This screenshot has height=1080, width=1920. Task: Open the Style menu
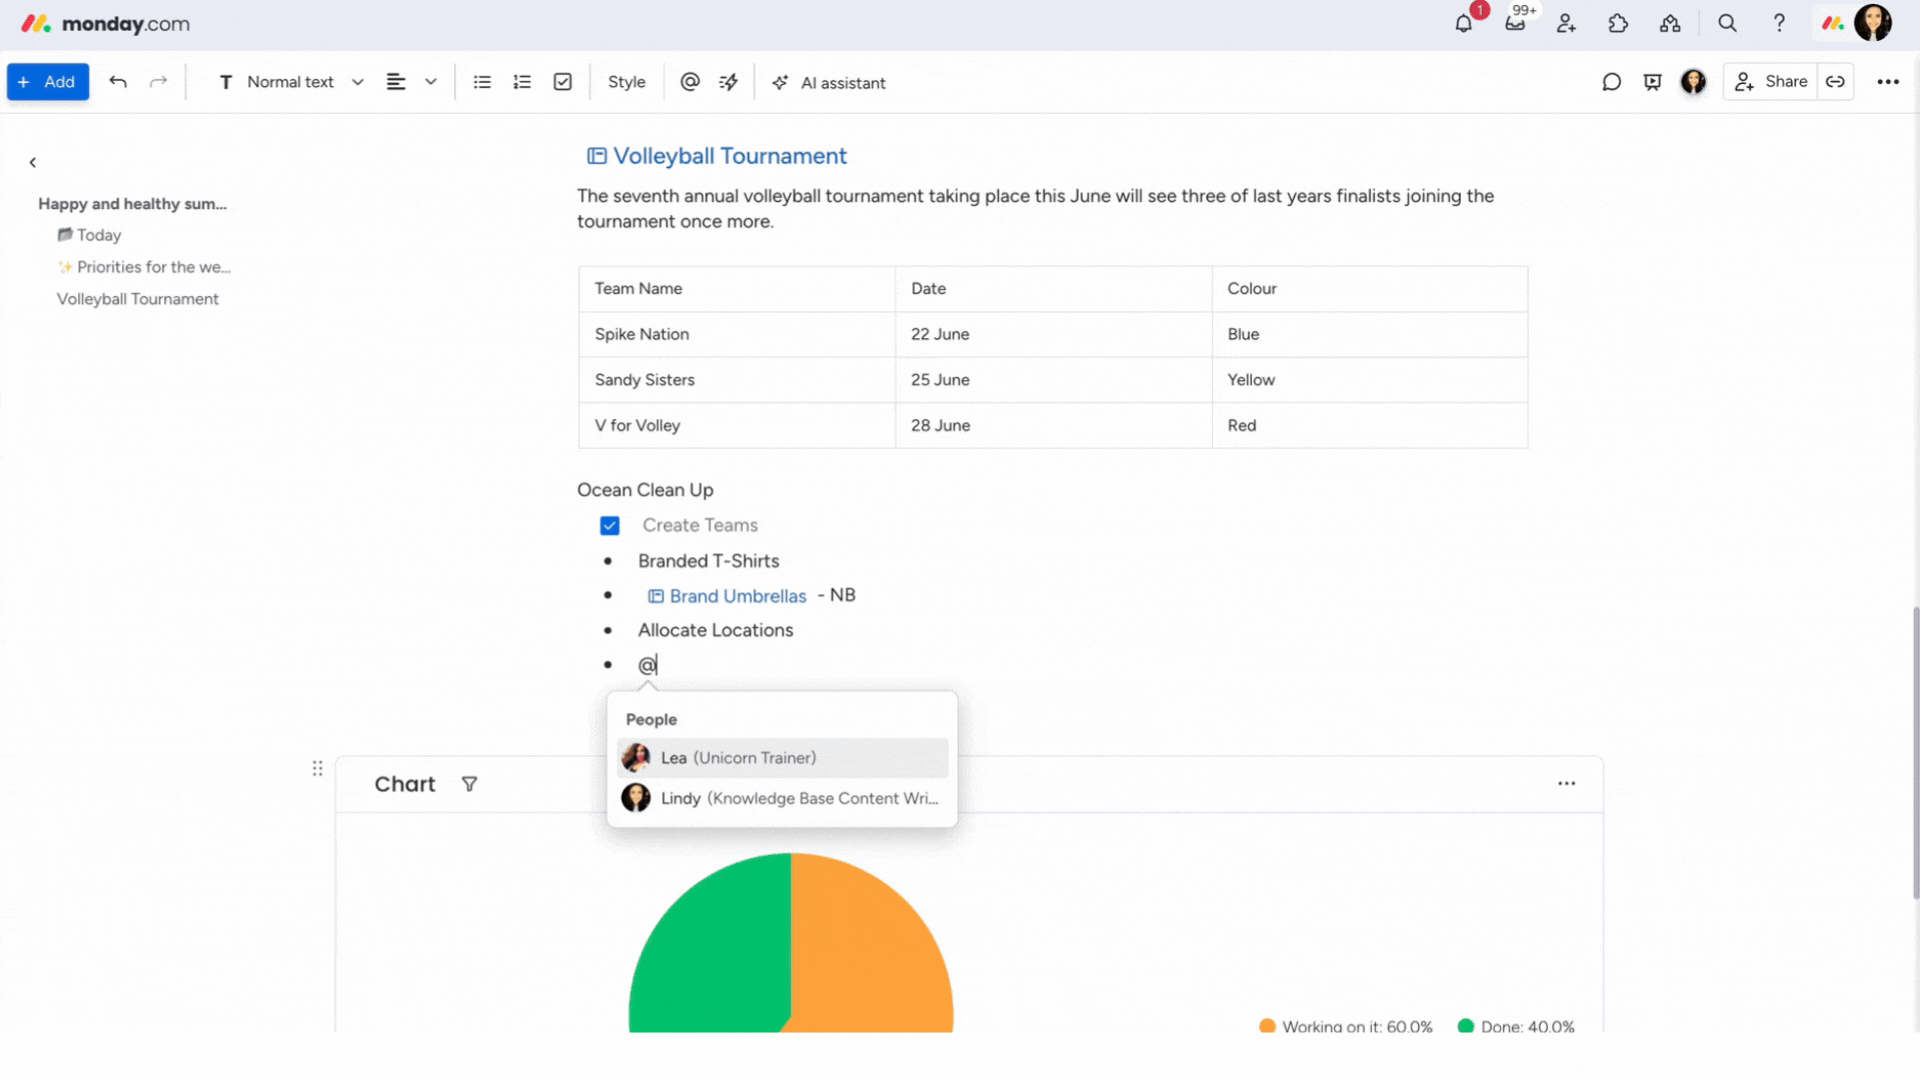pyautogui.click(x=627, y=82)
